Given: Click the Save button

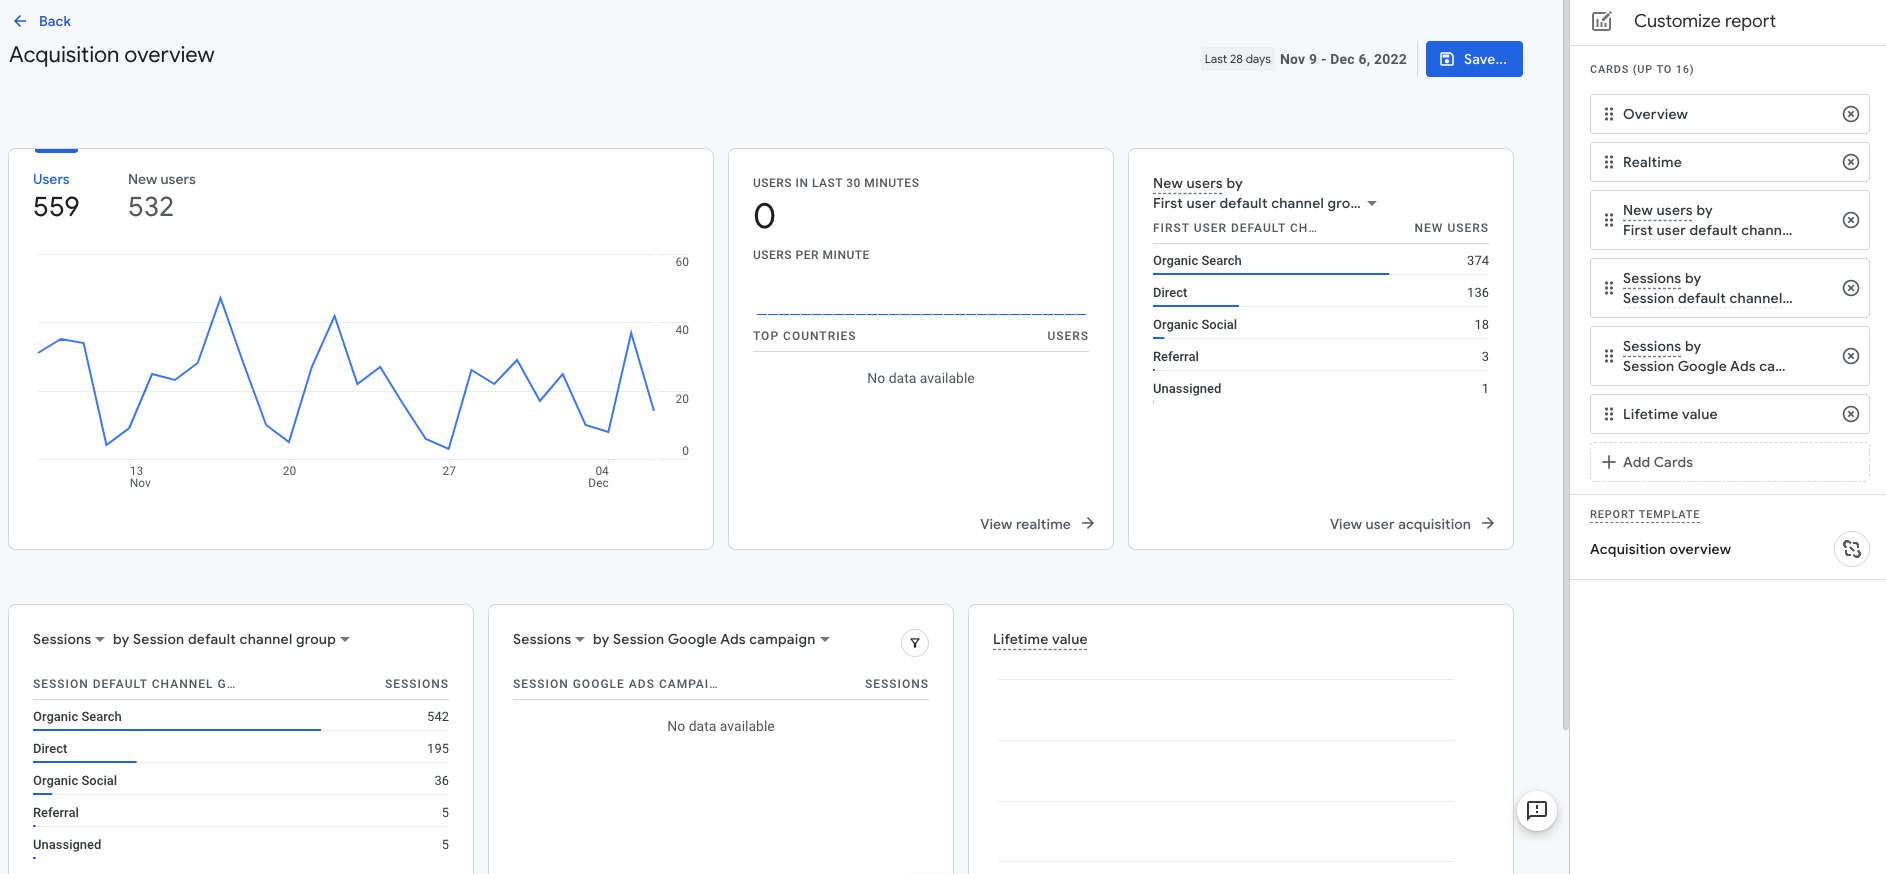Looking at the screenshot, I should (x=1473, y=59).
